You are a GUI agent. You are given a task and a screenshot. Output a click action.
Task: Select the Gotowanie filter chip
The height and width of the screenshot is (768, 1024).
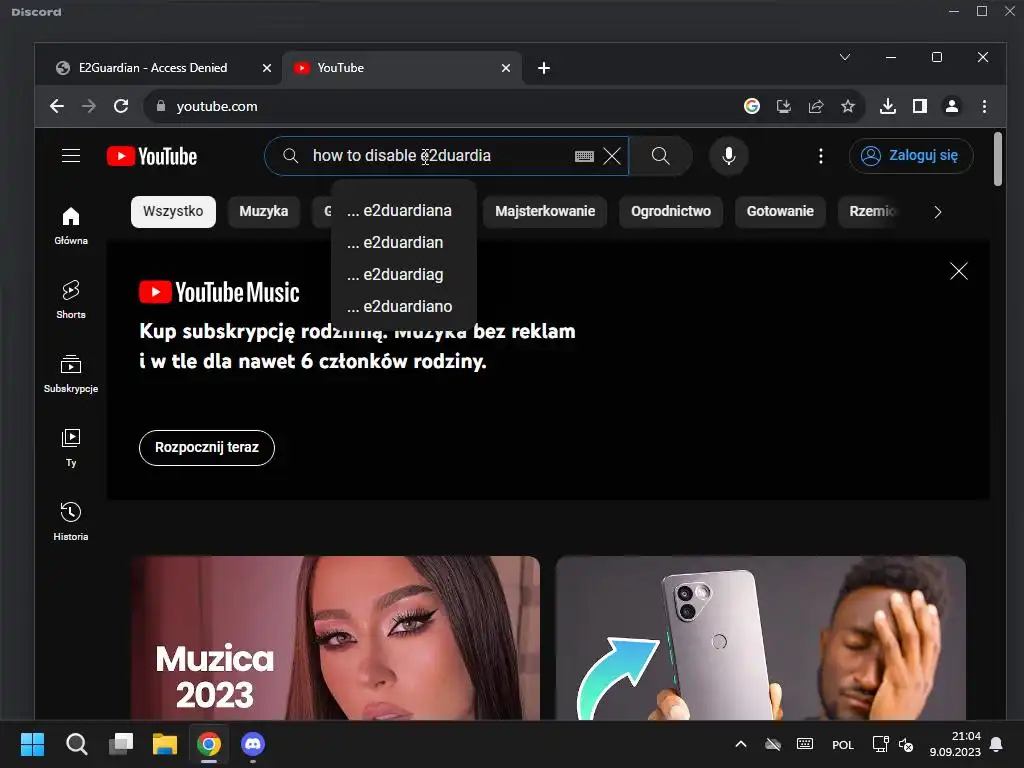point(780,212)
